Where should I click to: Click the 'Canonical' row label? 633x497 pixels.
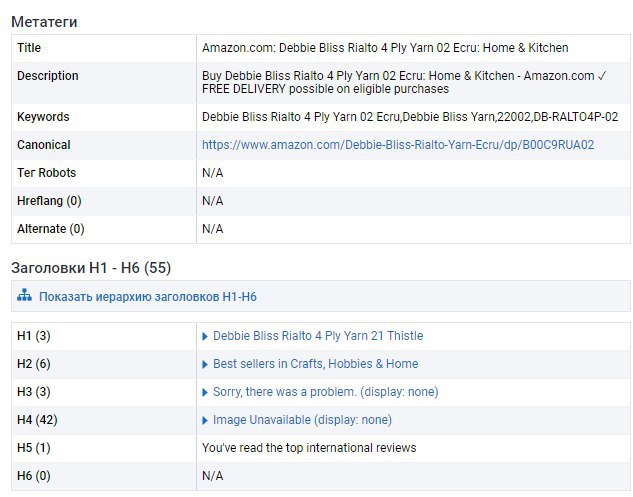(x=44, y=145)
